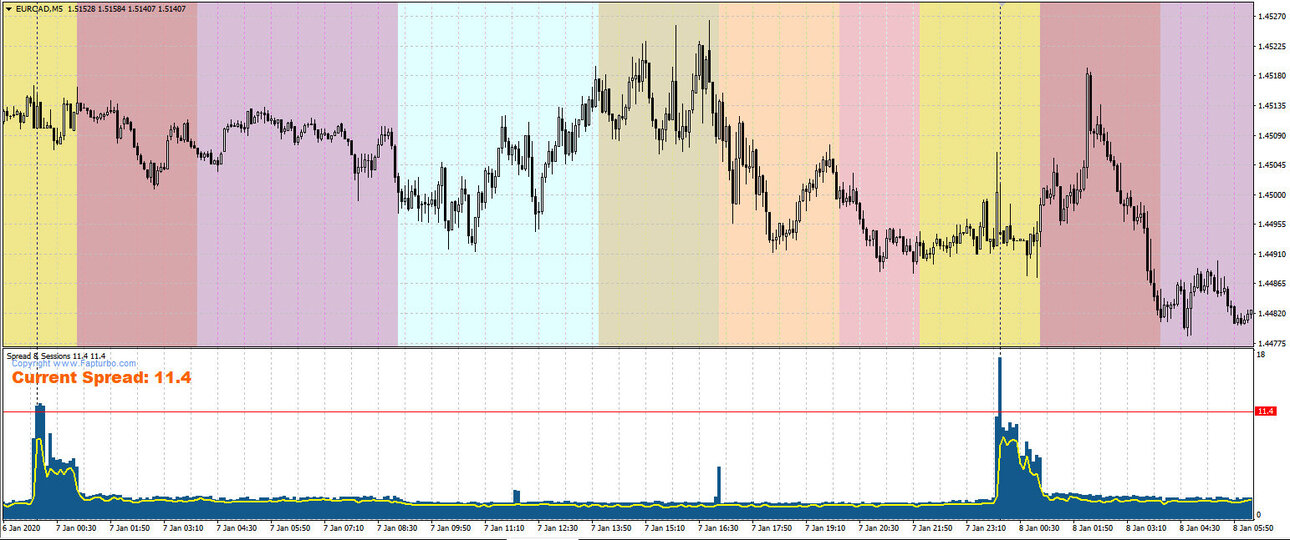
Task: Click the 7 Jan 13:50 time label
Action: point(611,528)
